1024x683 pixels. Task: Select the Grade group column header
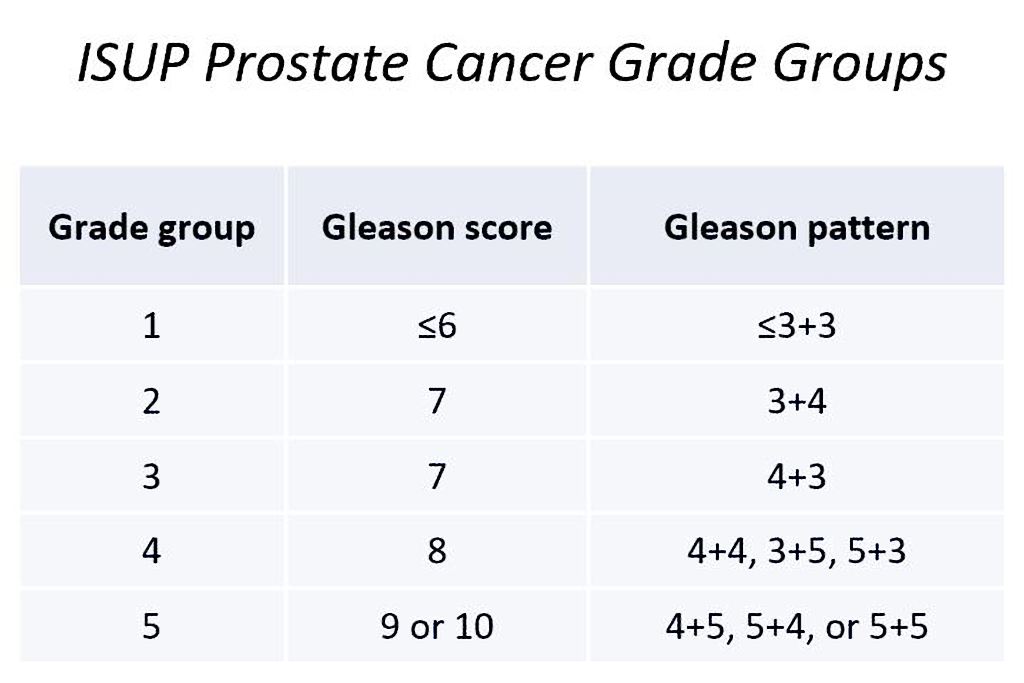(x=152, y=226)
